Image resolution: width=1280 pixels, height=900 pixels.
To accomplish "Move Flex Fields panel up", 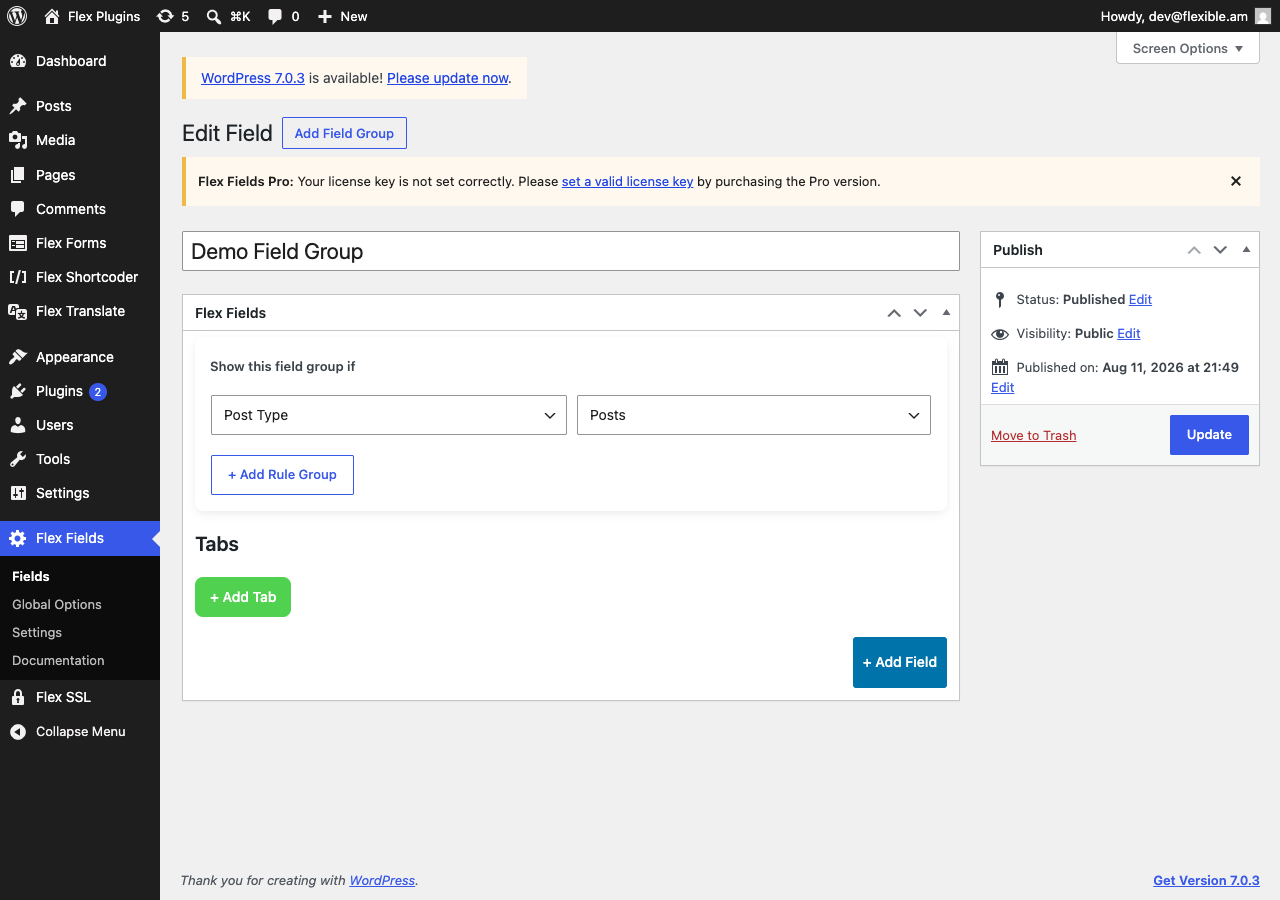I will pyautogui.click(x=894, y=313).
